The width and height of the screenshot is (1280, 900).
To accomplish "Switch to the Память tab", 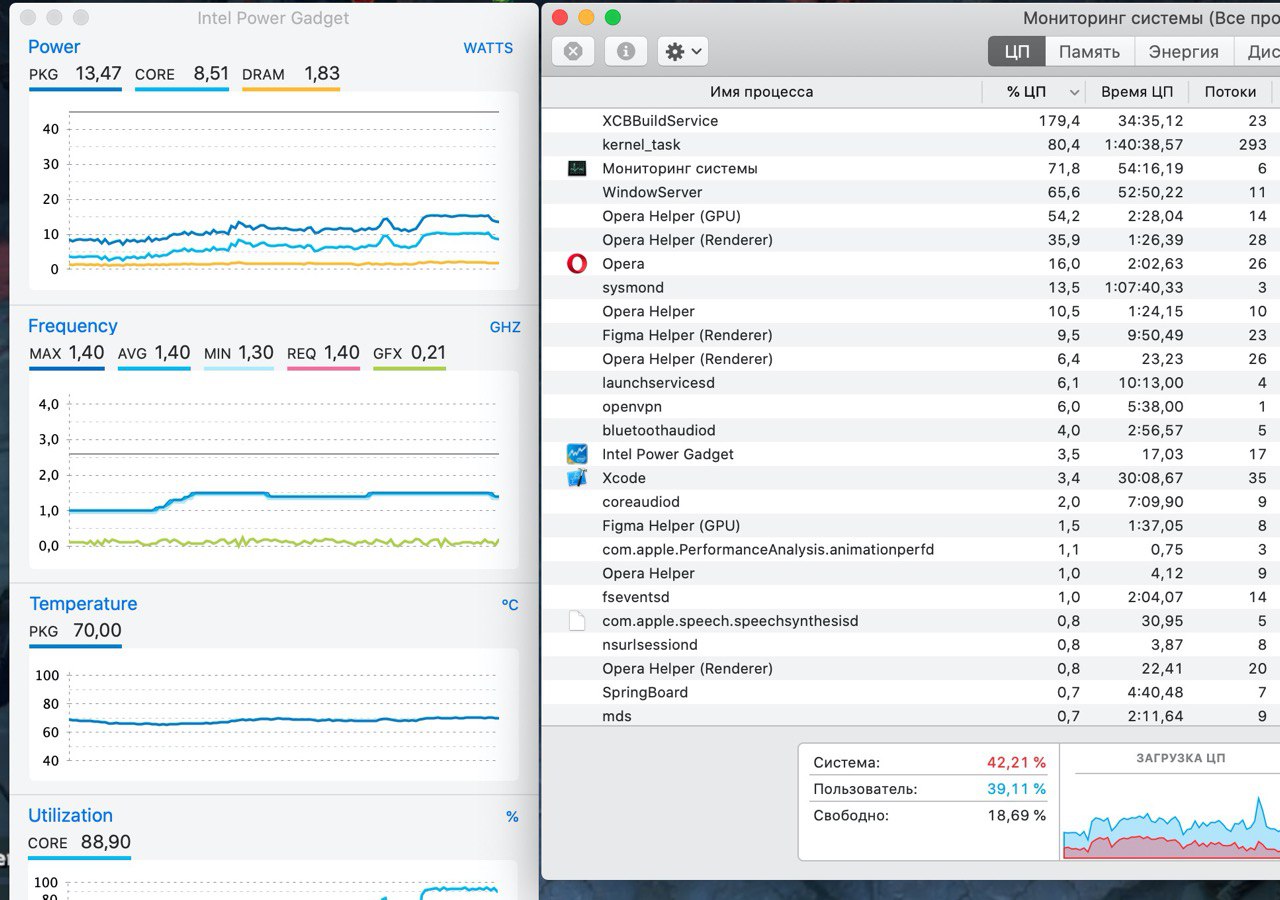I will pyautogui.click(x=1090, y=52).
